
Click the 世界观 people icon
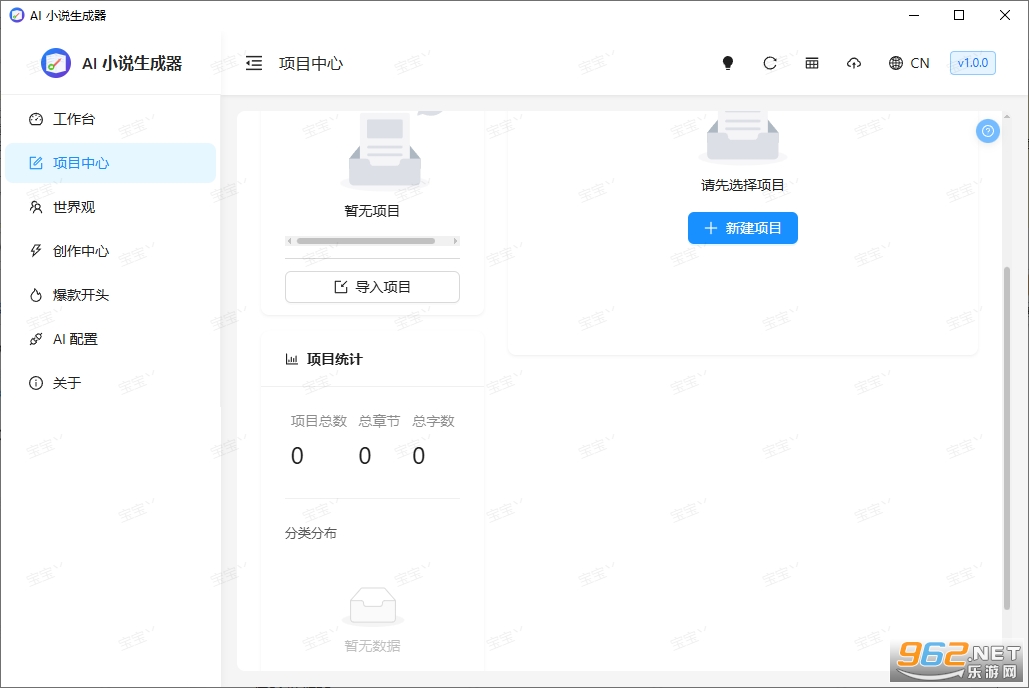coord(36,207)
